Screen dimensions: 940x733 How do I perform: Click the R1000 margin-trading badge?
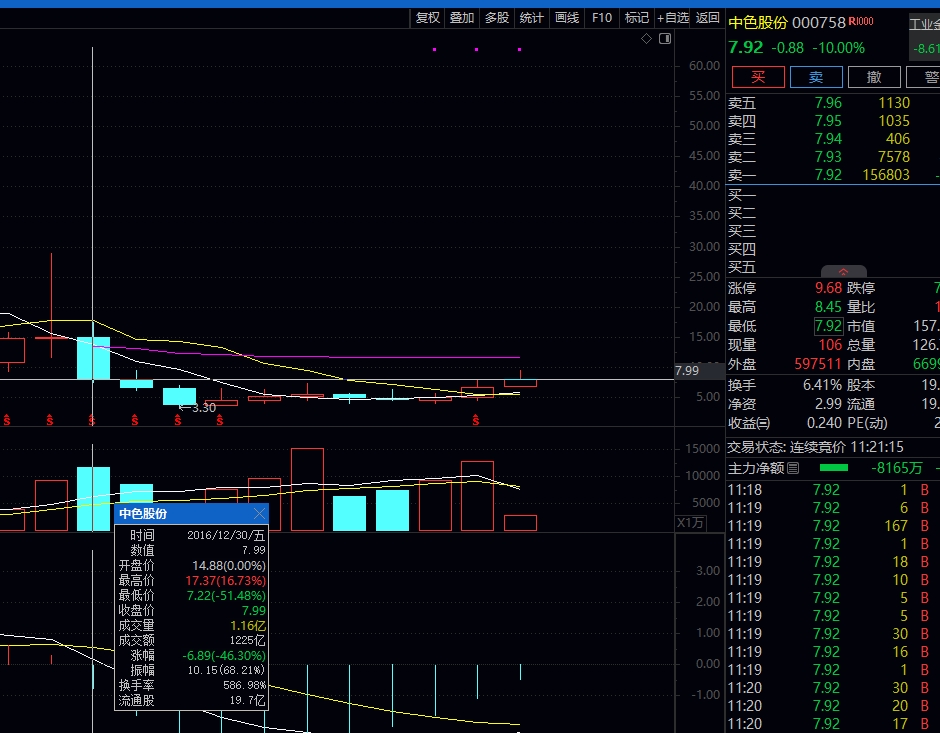click(x=861, y=22)
